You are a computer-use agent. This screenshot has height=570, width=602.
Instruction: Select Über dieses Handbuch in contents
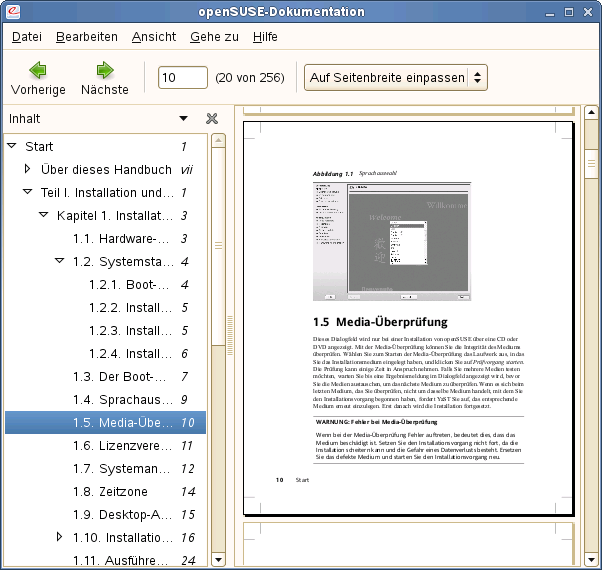click(106, 170)
